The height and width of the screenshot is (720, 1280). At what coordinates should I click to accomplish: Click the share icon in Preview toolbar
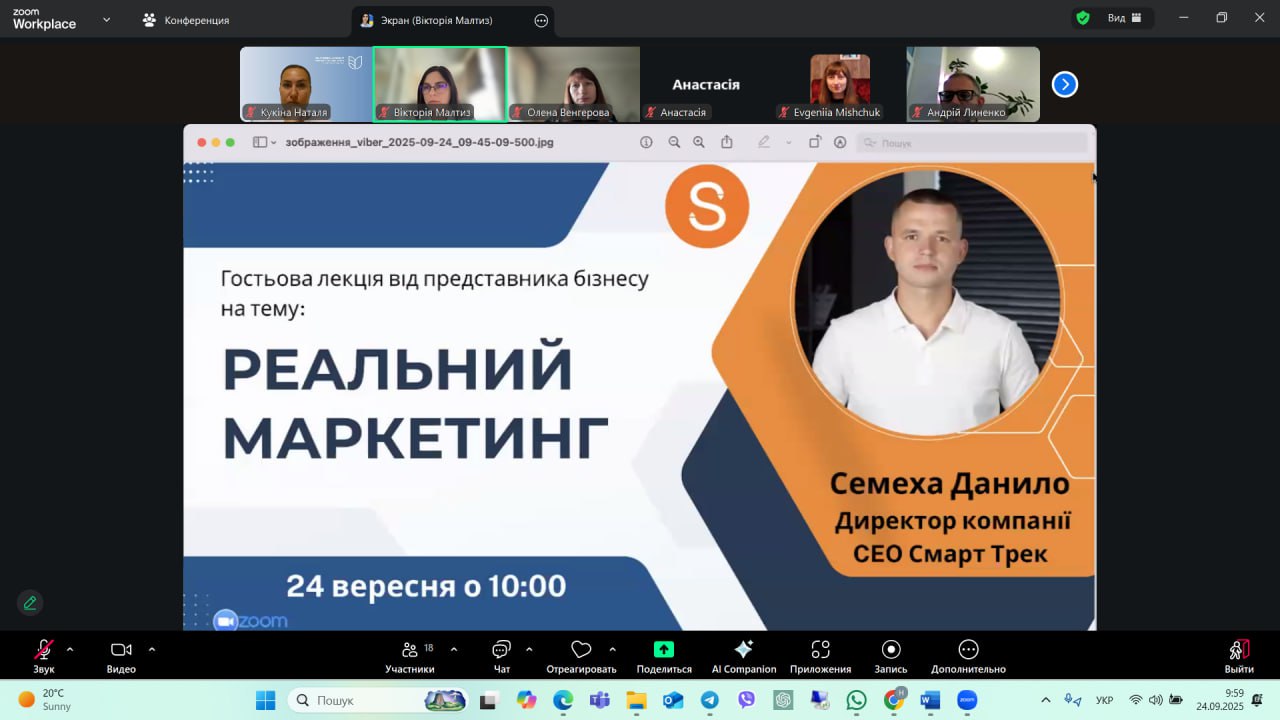pos(727,142)
